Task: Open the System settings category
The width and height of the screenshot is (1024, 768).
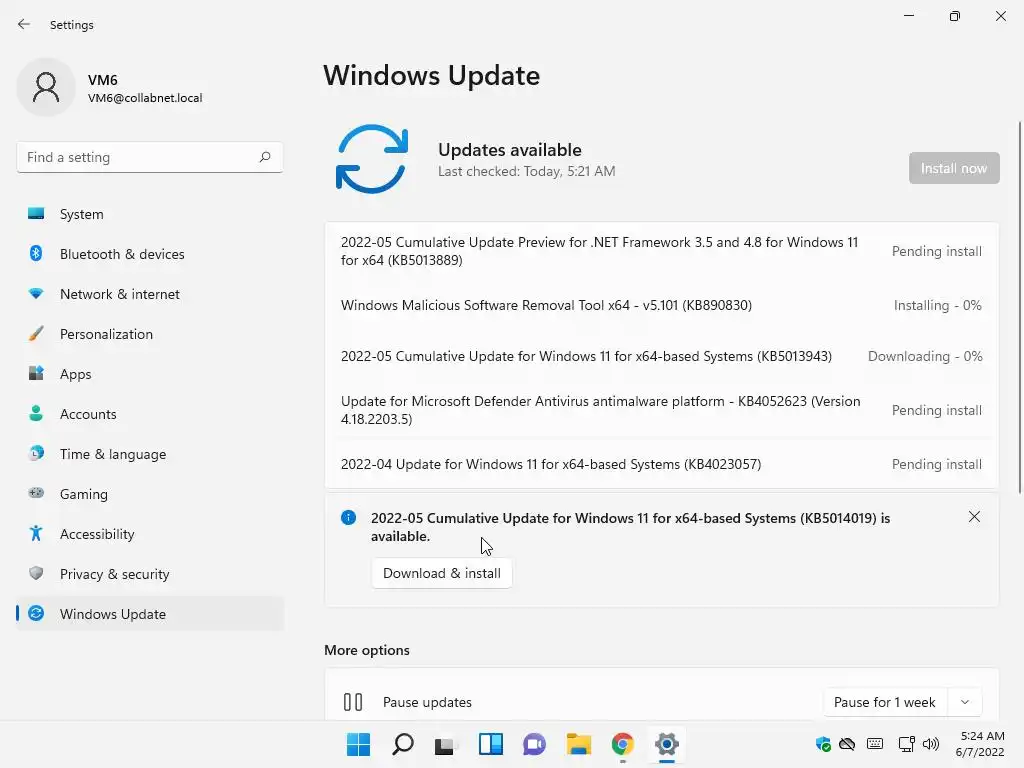Action: [x=150, y=214]
